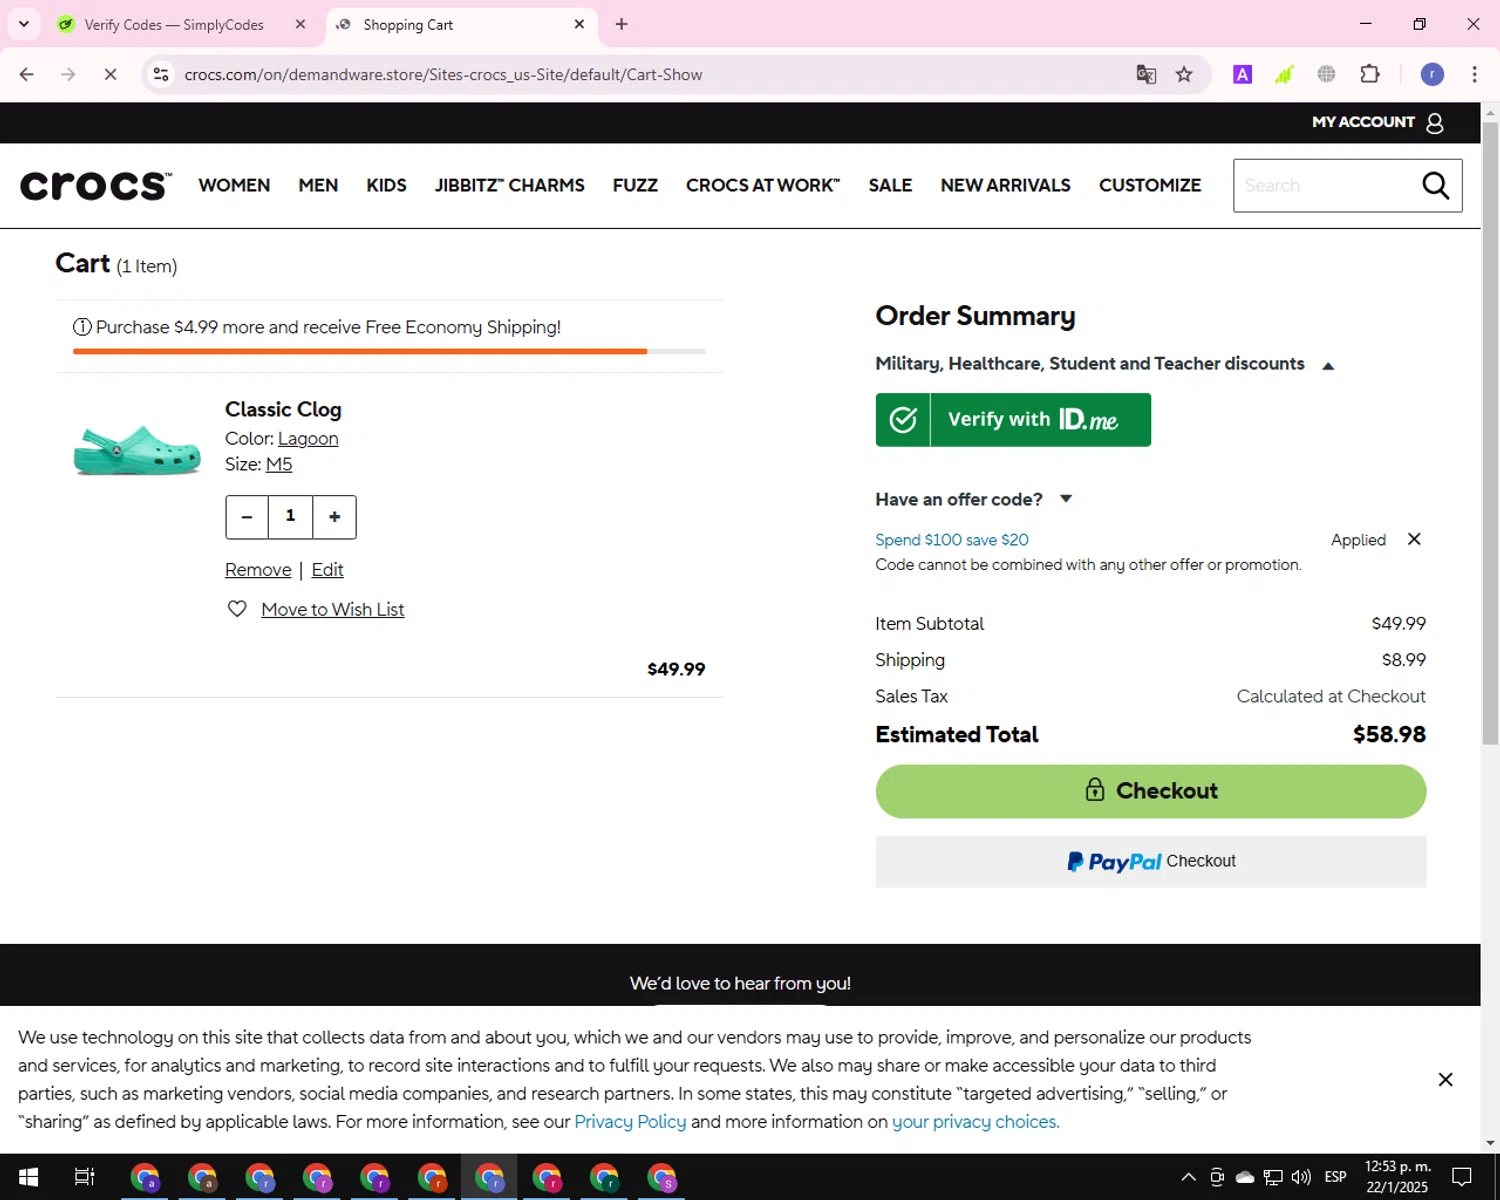Open the Chrome profile avatar

pyautogui.click(x=1432, y=74)
